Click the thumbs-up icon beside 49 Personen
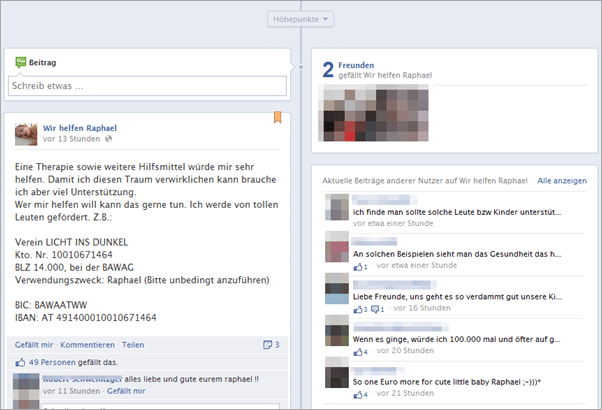602x410 pixels. [20, 362]
